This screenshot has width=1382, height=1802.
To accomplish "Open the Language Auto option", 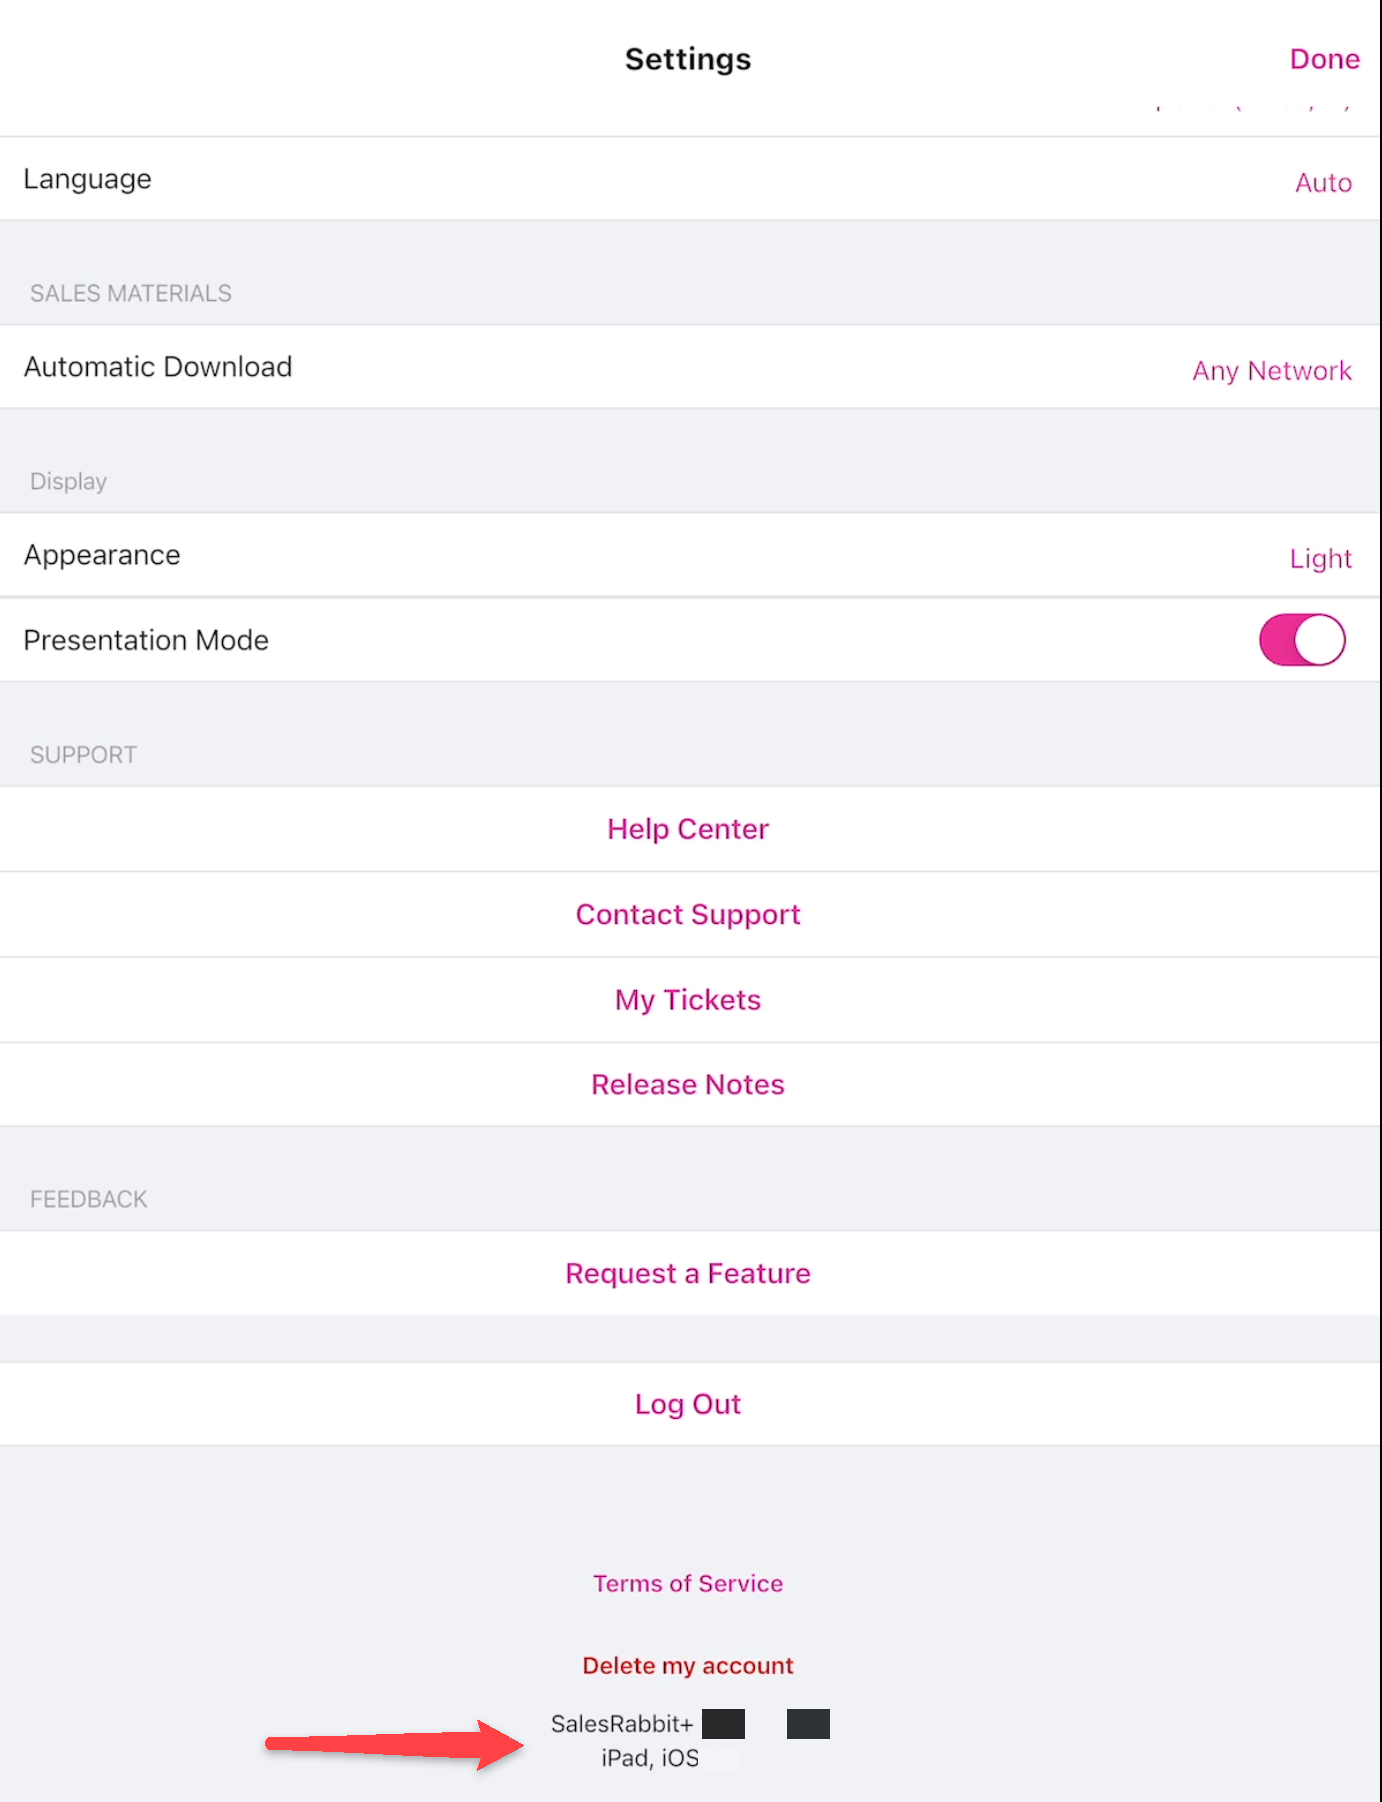I will click(x=1323, y=182).
